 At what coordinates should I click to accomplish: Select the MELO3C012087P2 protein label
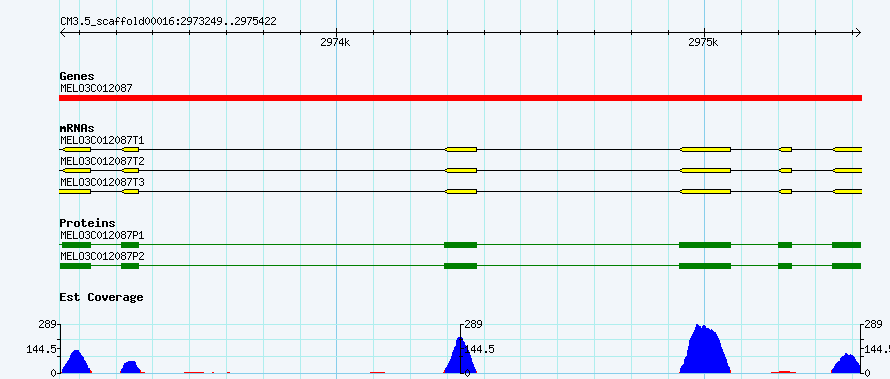point(102,256)
